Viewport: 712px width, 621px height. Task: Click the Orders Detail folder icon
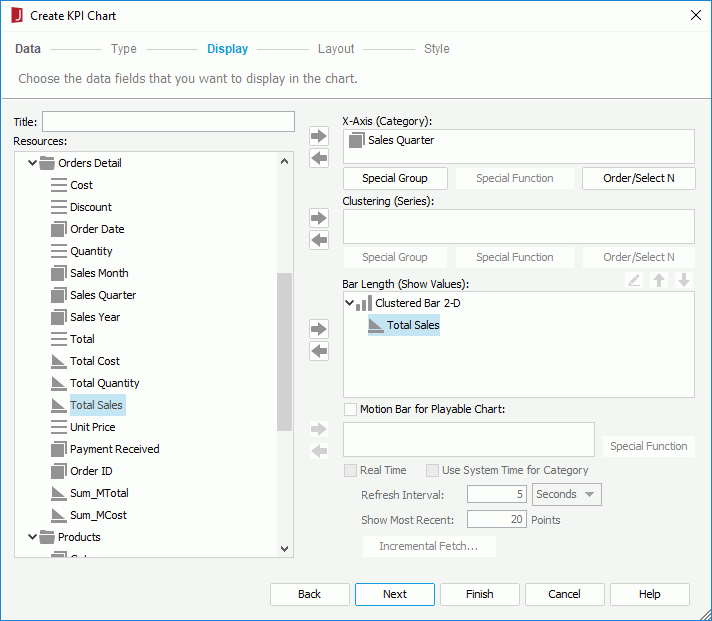(47, 163)
